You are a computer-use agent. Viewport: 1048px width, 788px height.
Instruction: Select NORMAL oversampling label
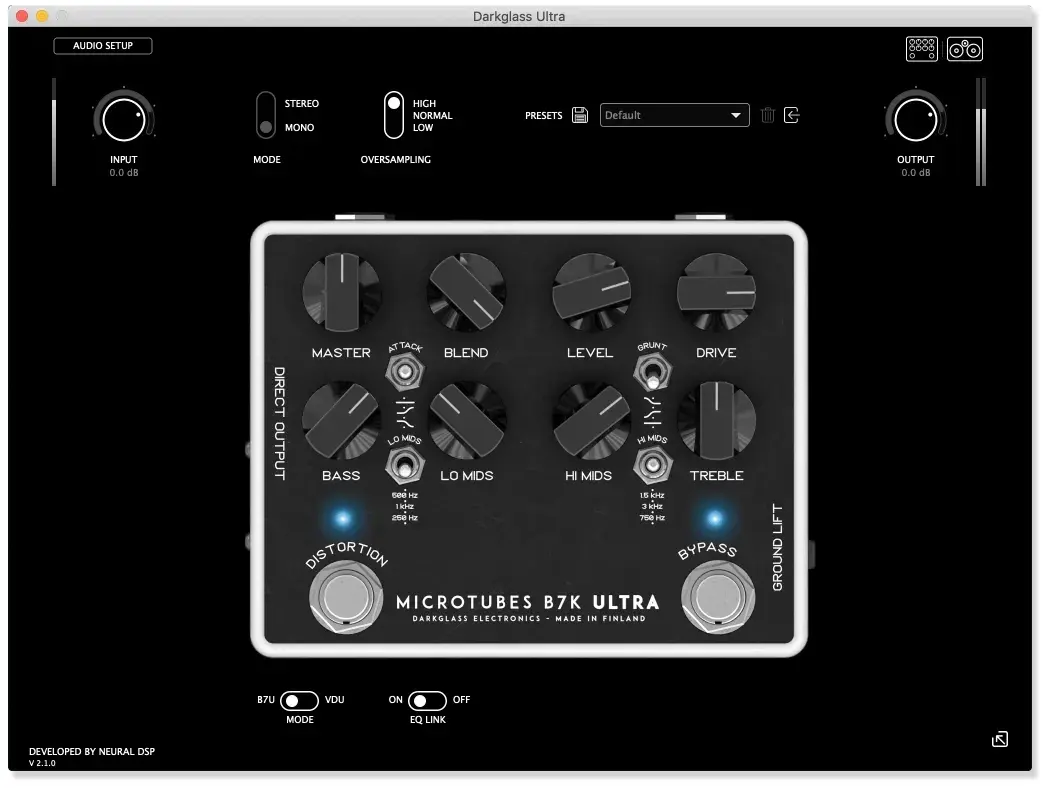coord(432,115)
